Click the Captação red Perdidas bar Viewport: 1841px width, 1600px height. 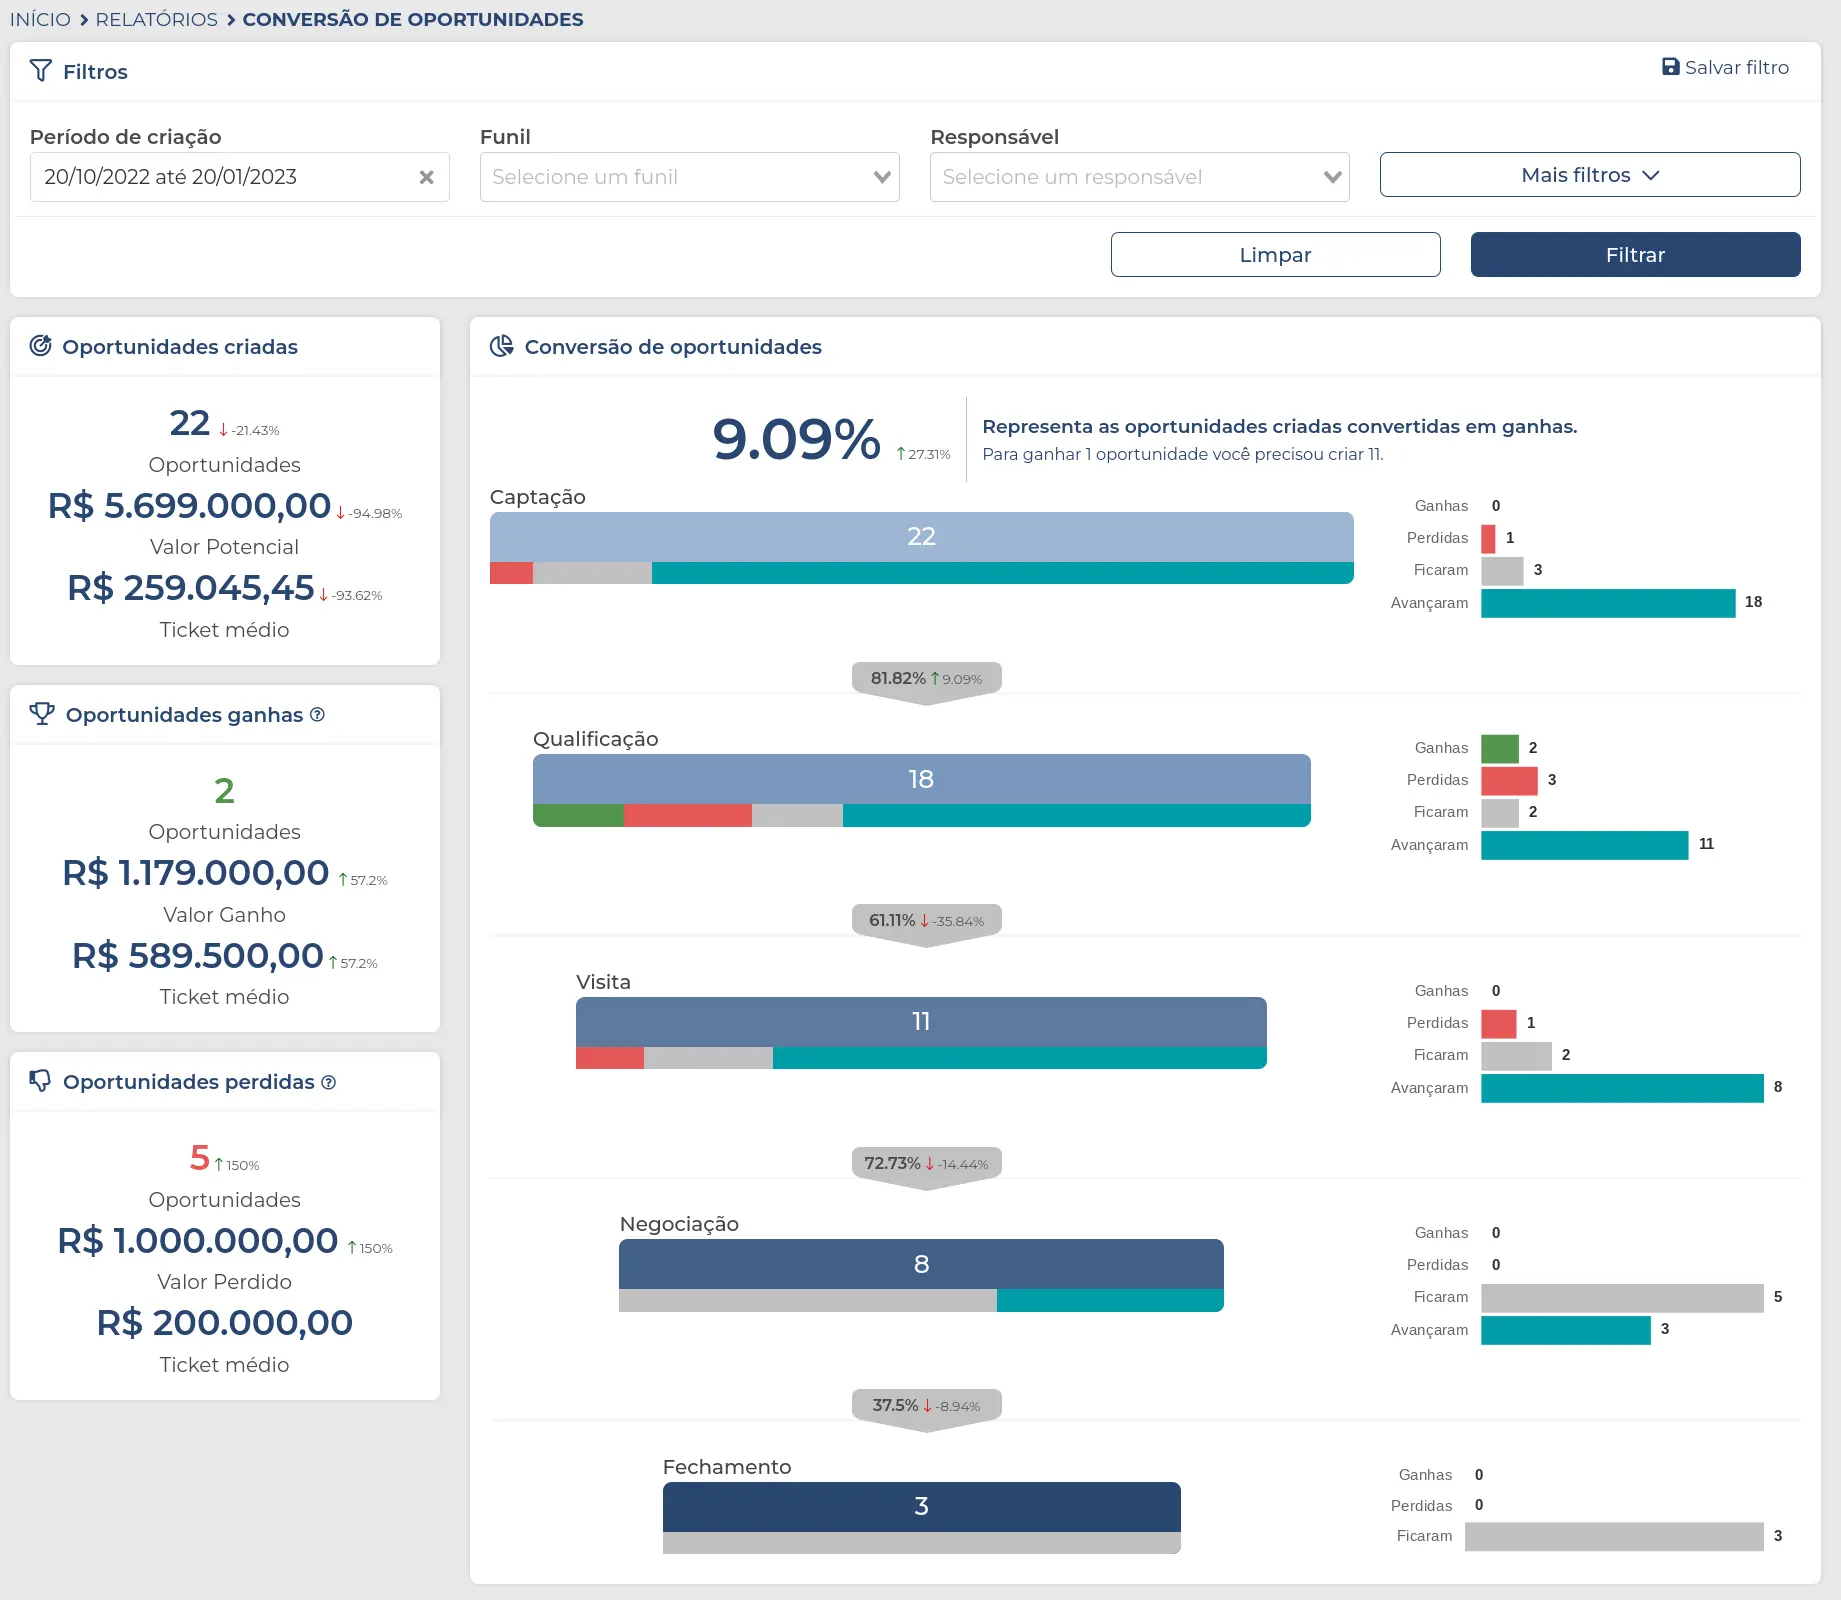[x=1488, y=538]
